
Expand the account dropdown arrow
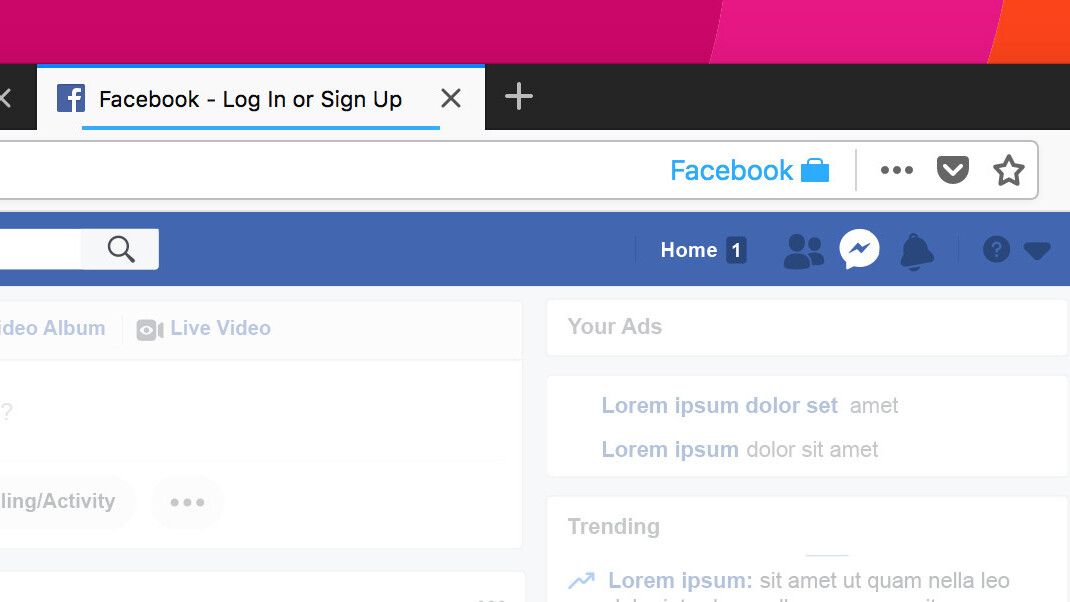click(x=1037, y=251)
